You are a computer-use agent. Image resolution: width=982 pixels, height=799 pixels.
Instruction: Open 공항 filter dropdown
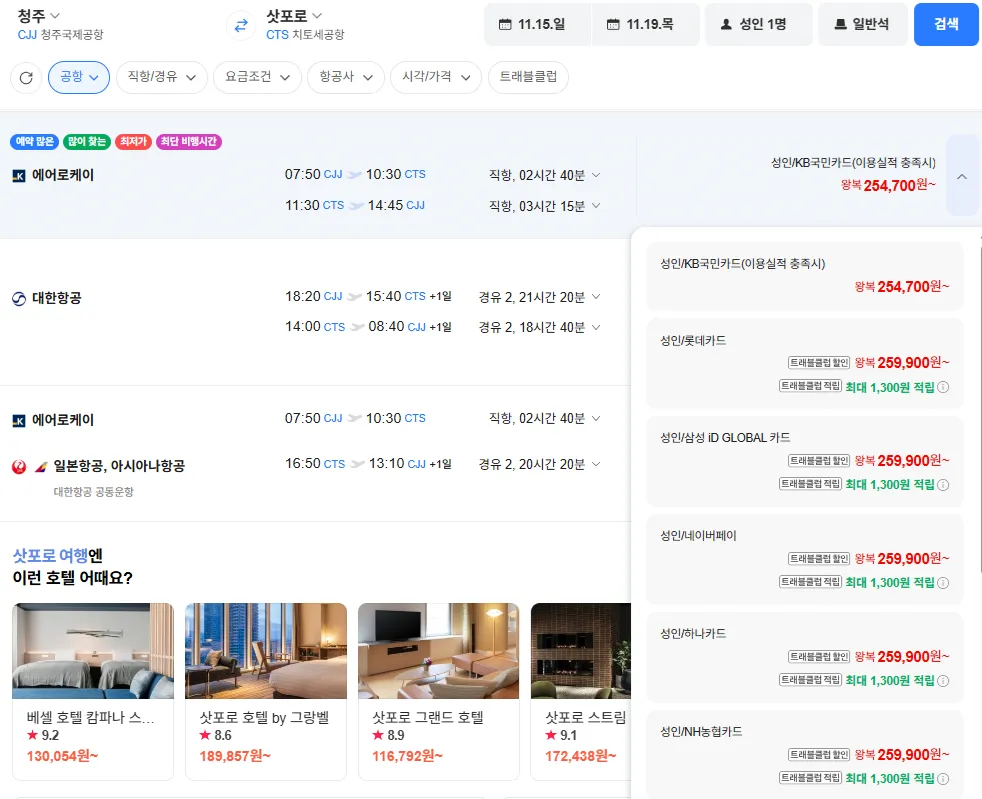point(79,78)
